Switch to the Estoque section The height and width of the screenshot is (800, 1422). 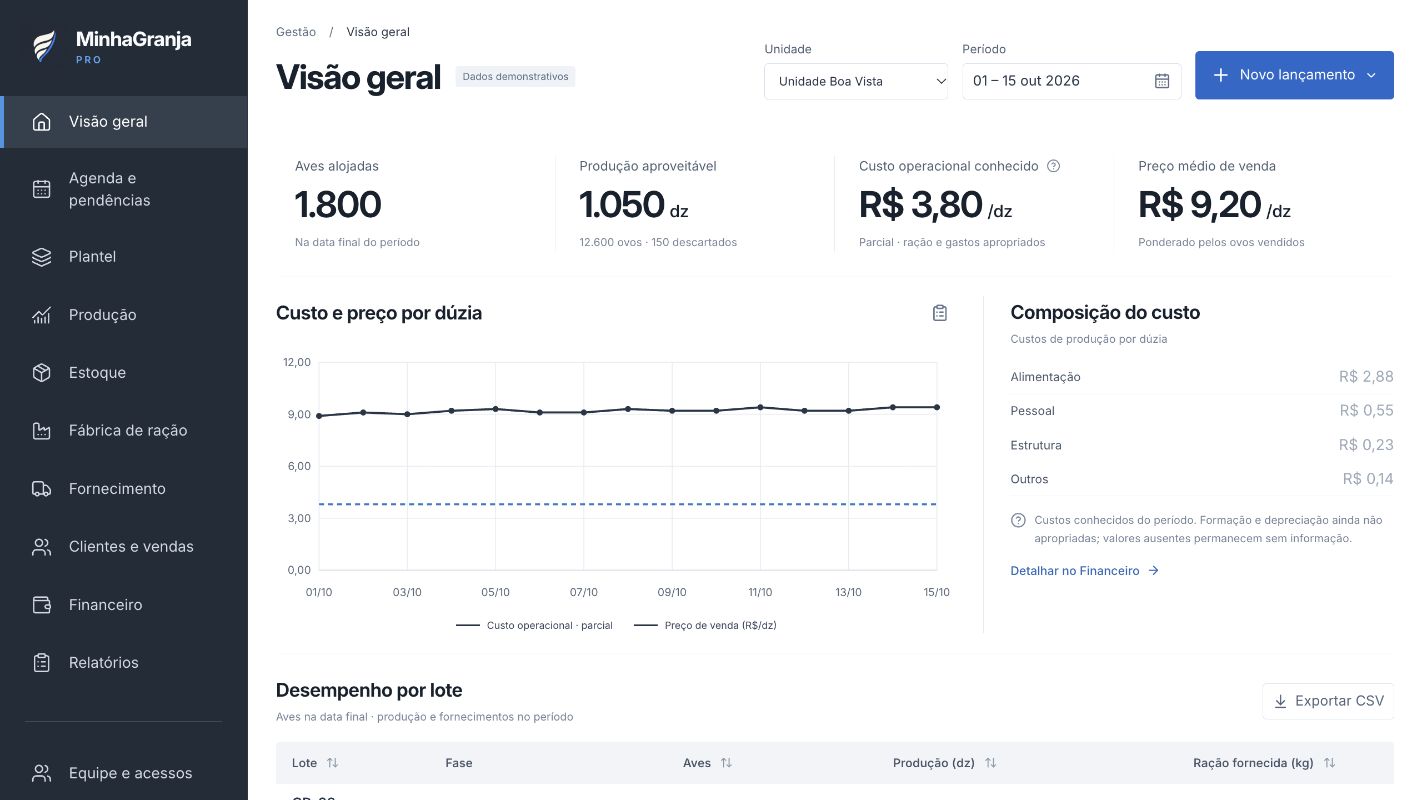(x=124, y=373)
